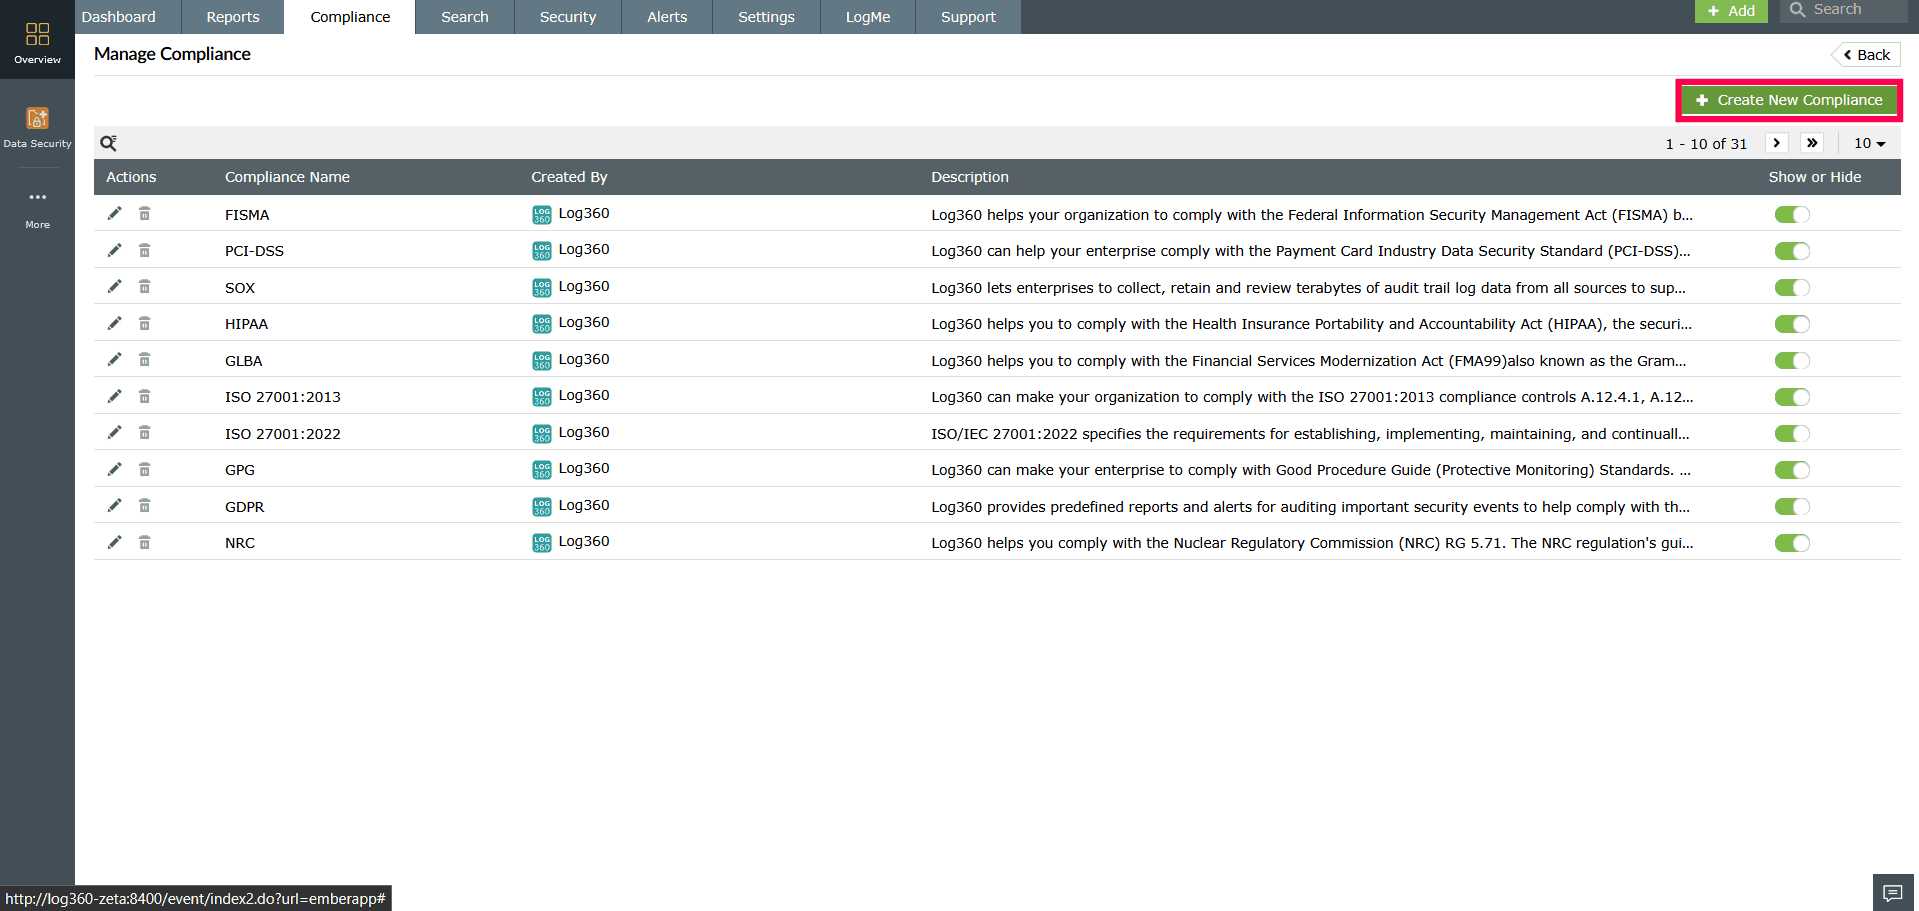The height and width of the screenshot is (911, 1919).
Task: Click the HIPAA compliance name
Action: tap(246, 324)
